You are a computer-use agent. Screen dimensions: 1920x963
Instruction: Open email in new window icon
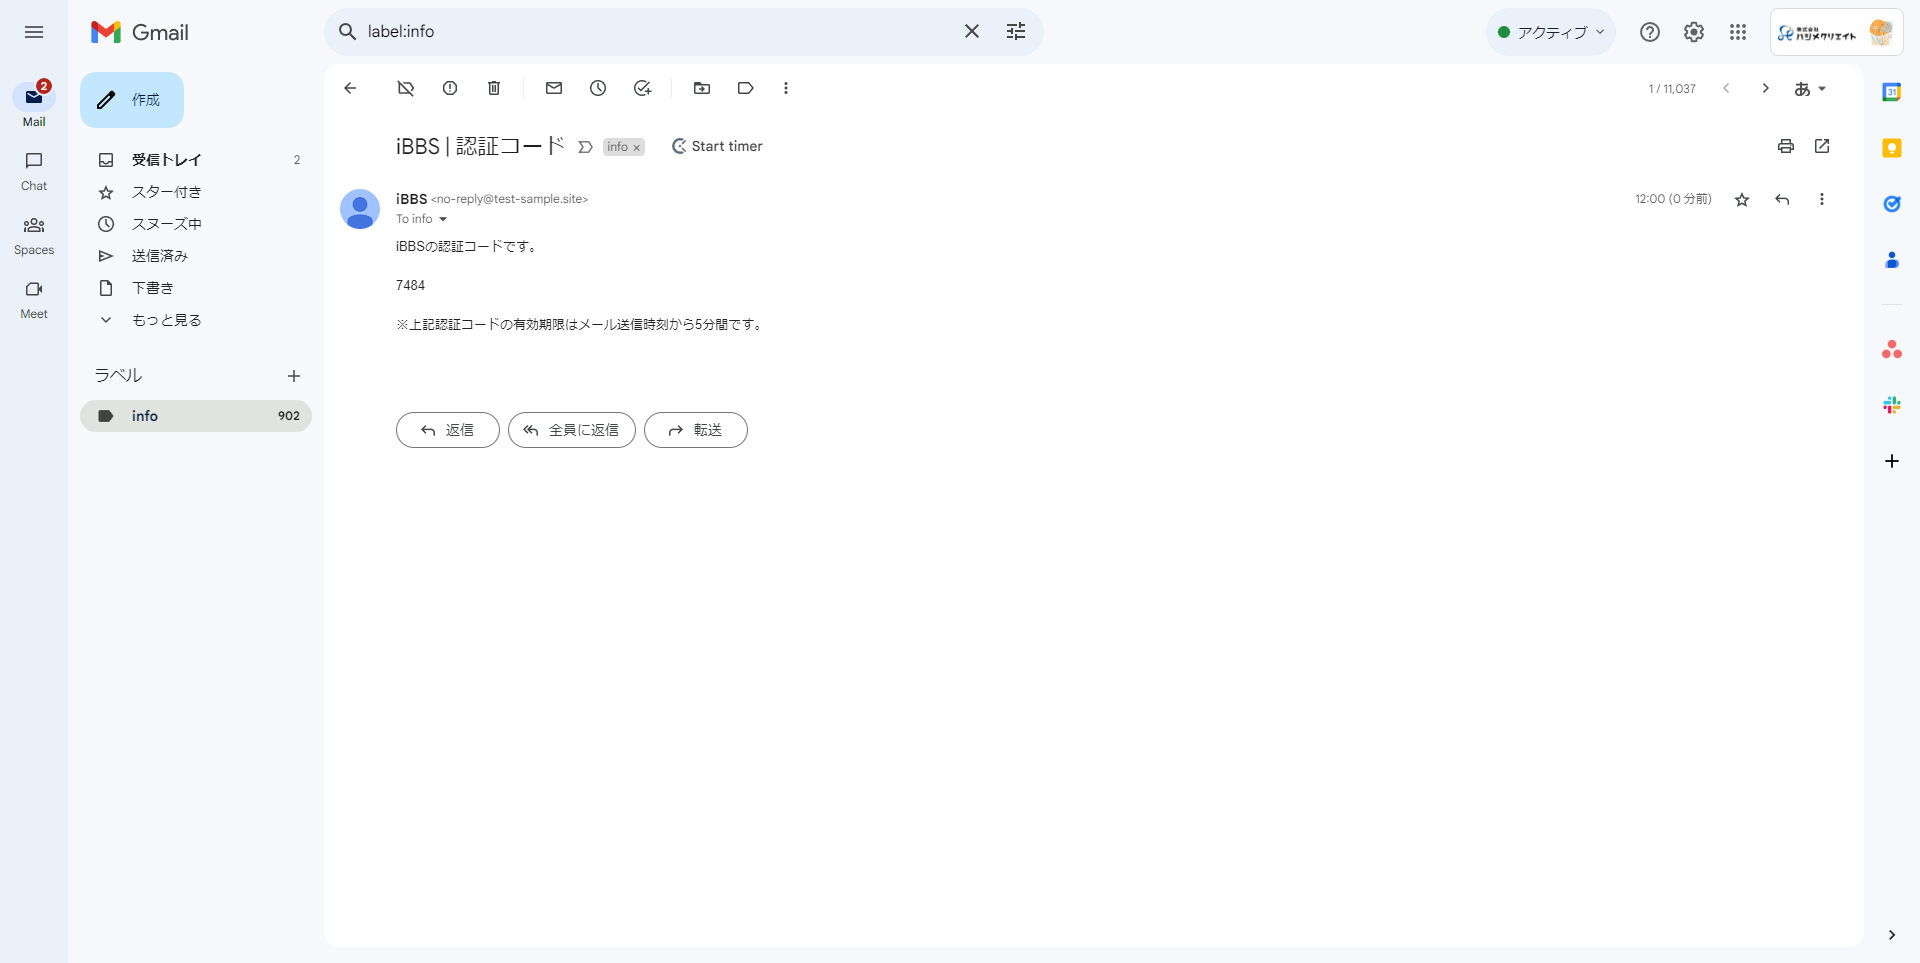(x=1822, y=146)
